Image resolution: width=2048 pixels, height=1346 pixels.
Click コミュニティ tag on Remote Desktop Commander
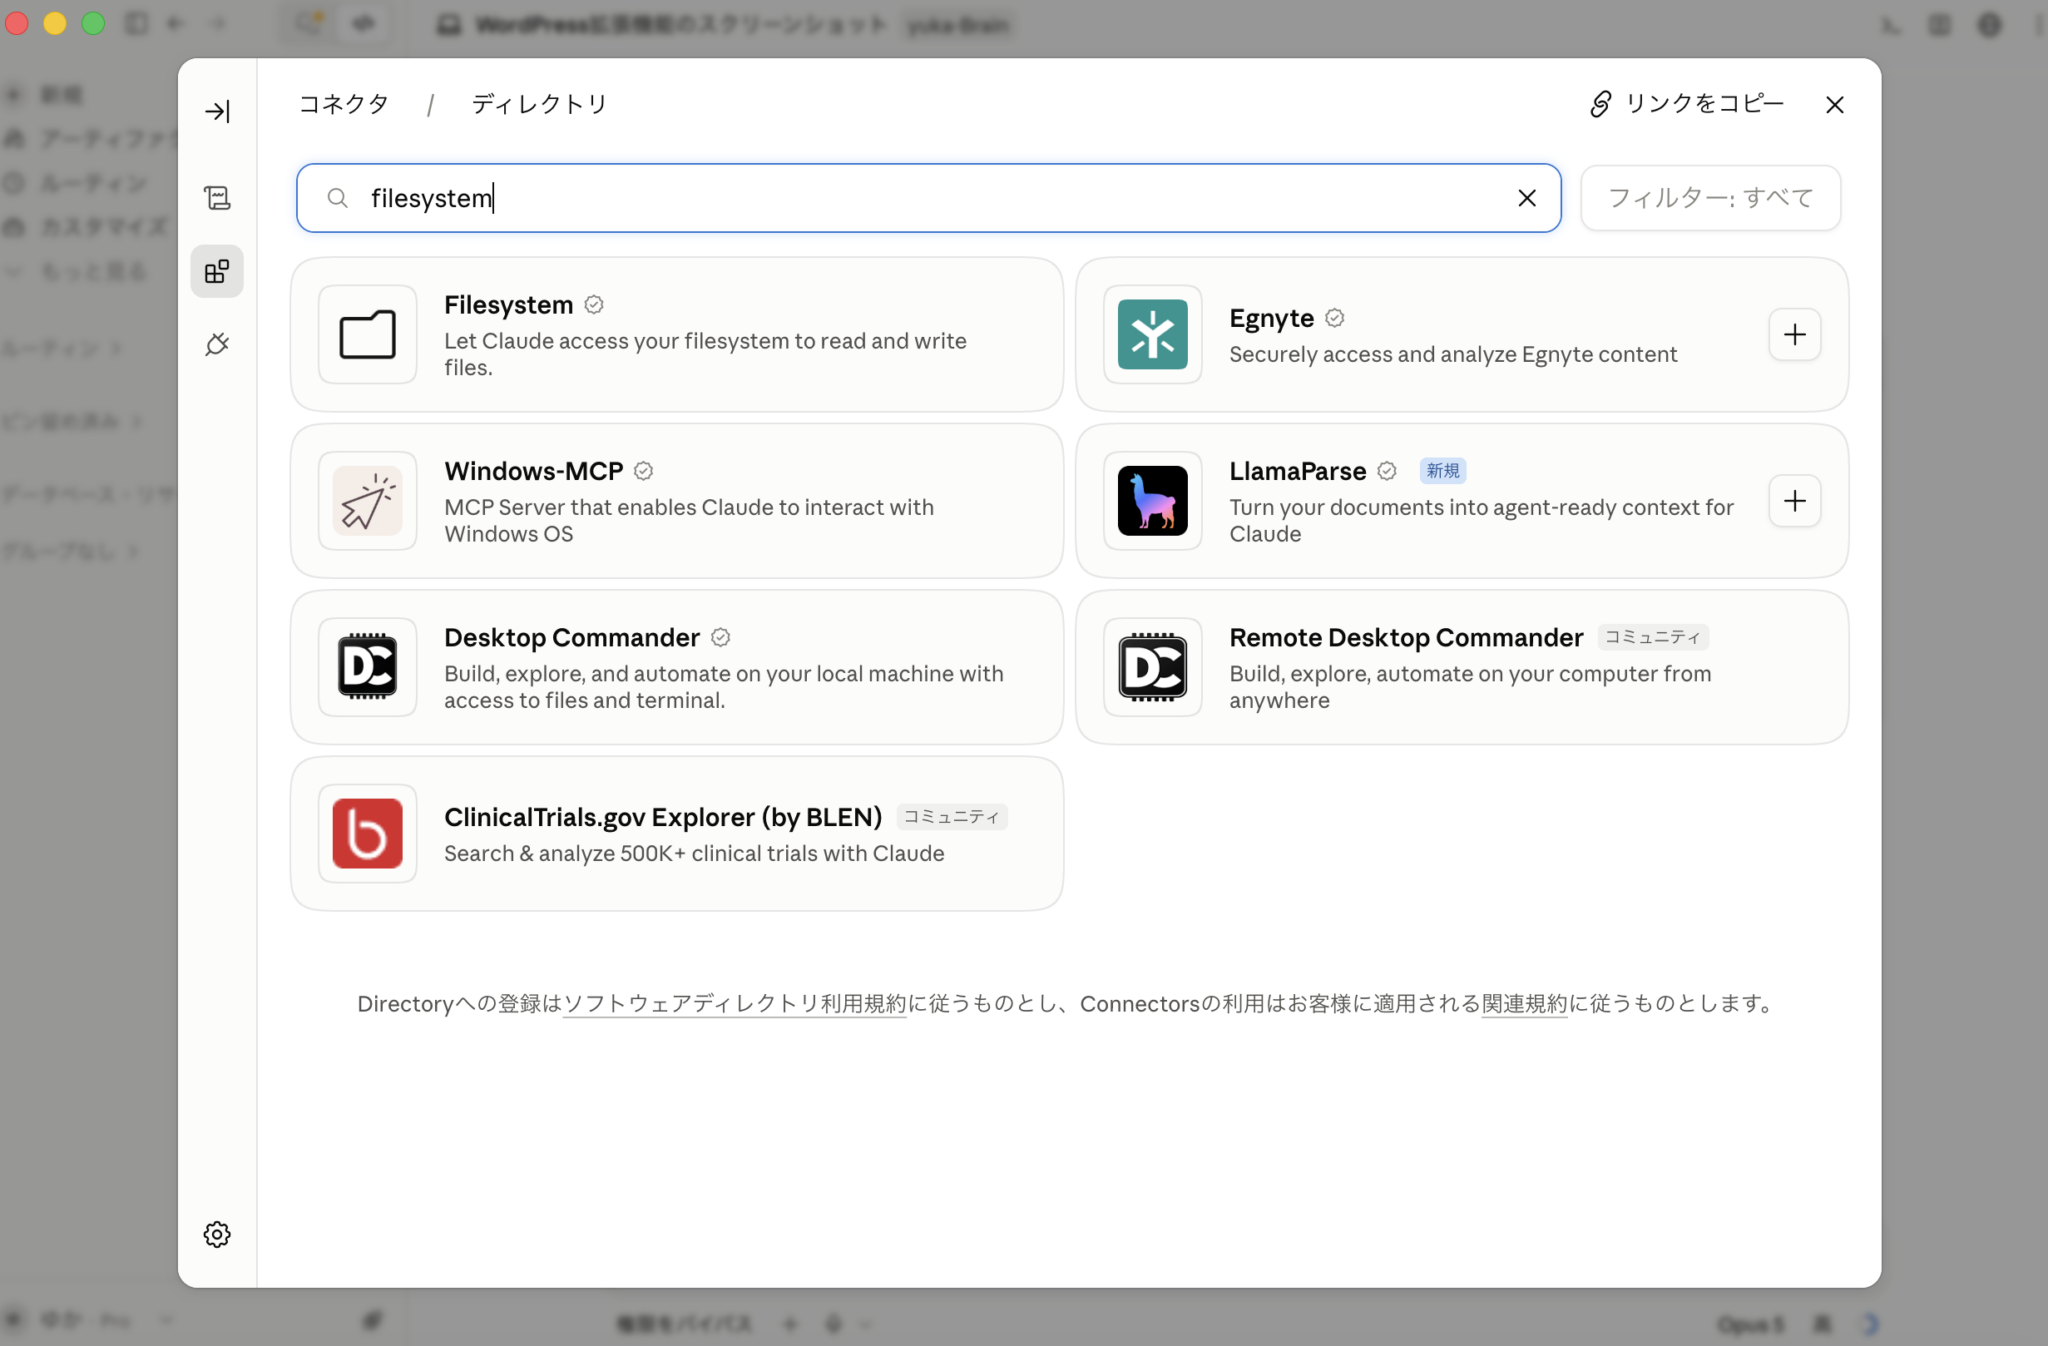point(1652,637)
